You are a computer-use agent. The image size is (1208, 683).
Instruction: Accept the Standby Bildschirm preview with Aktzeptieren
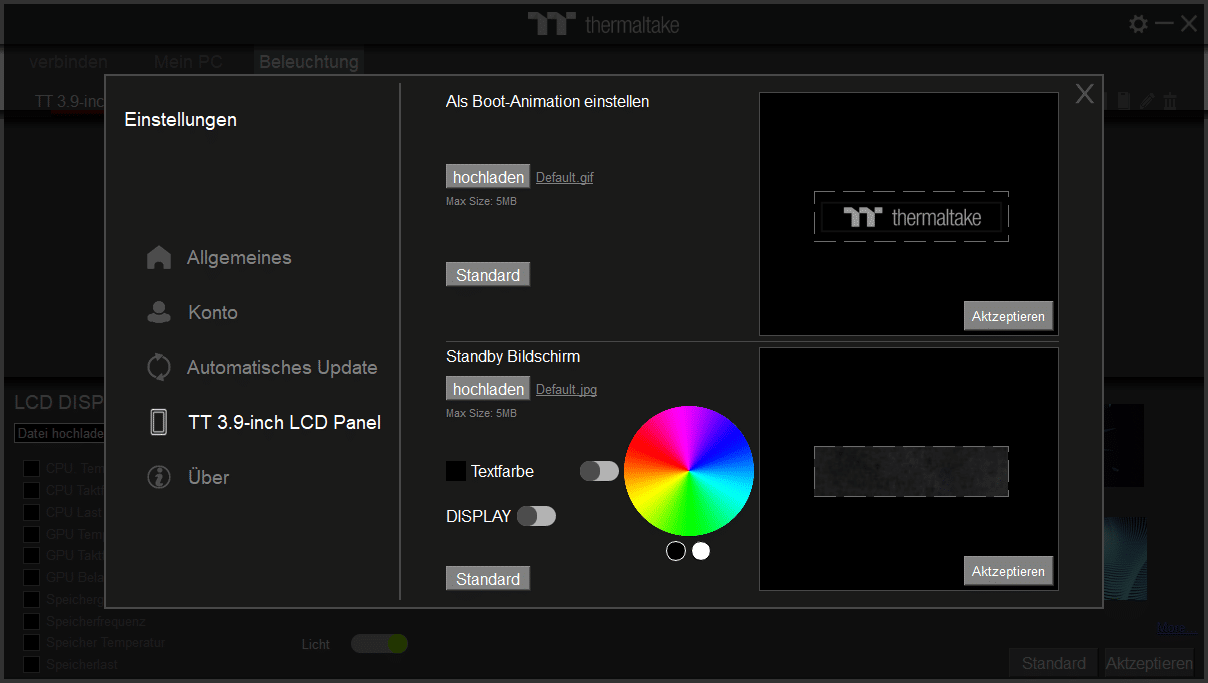pyautogui.click(x=1008, y=571)
